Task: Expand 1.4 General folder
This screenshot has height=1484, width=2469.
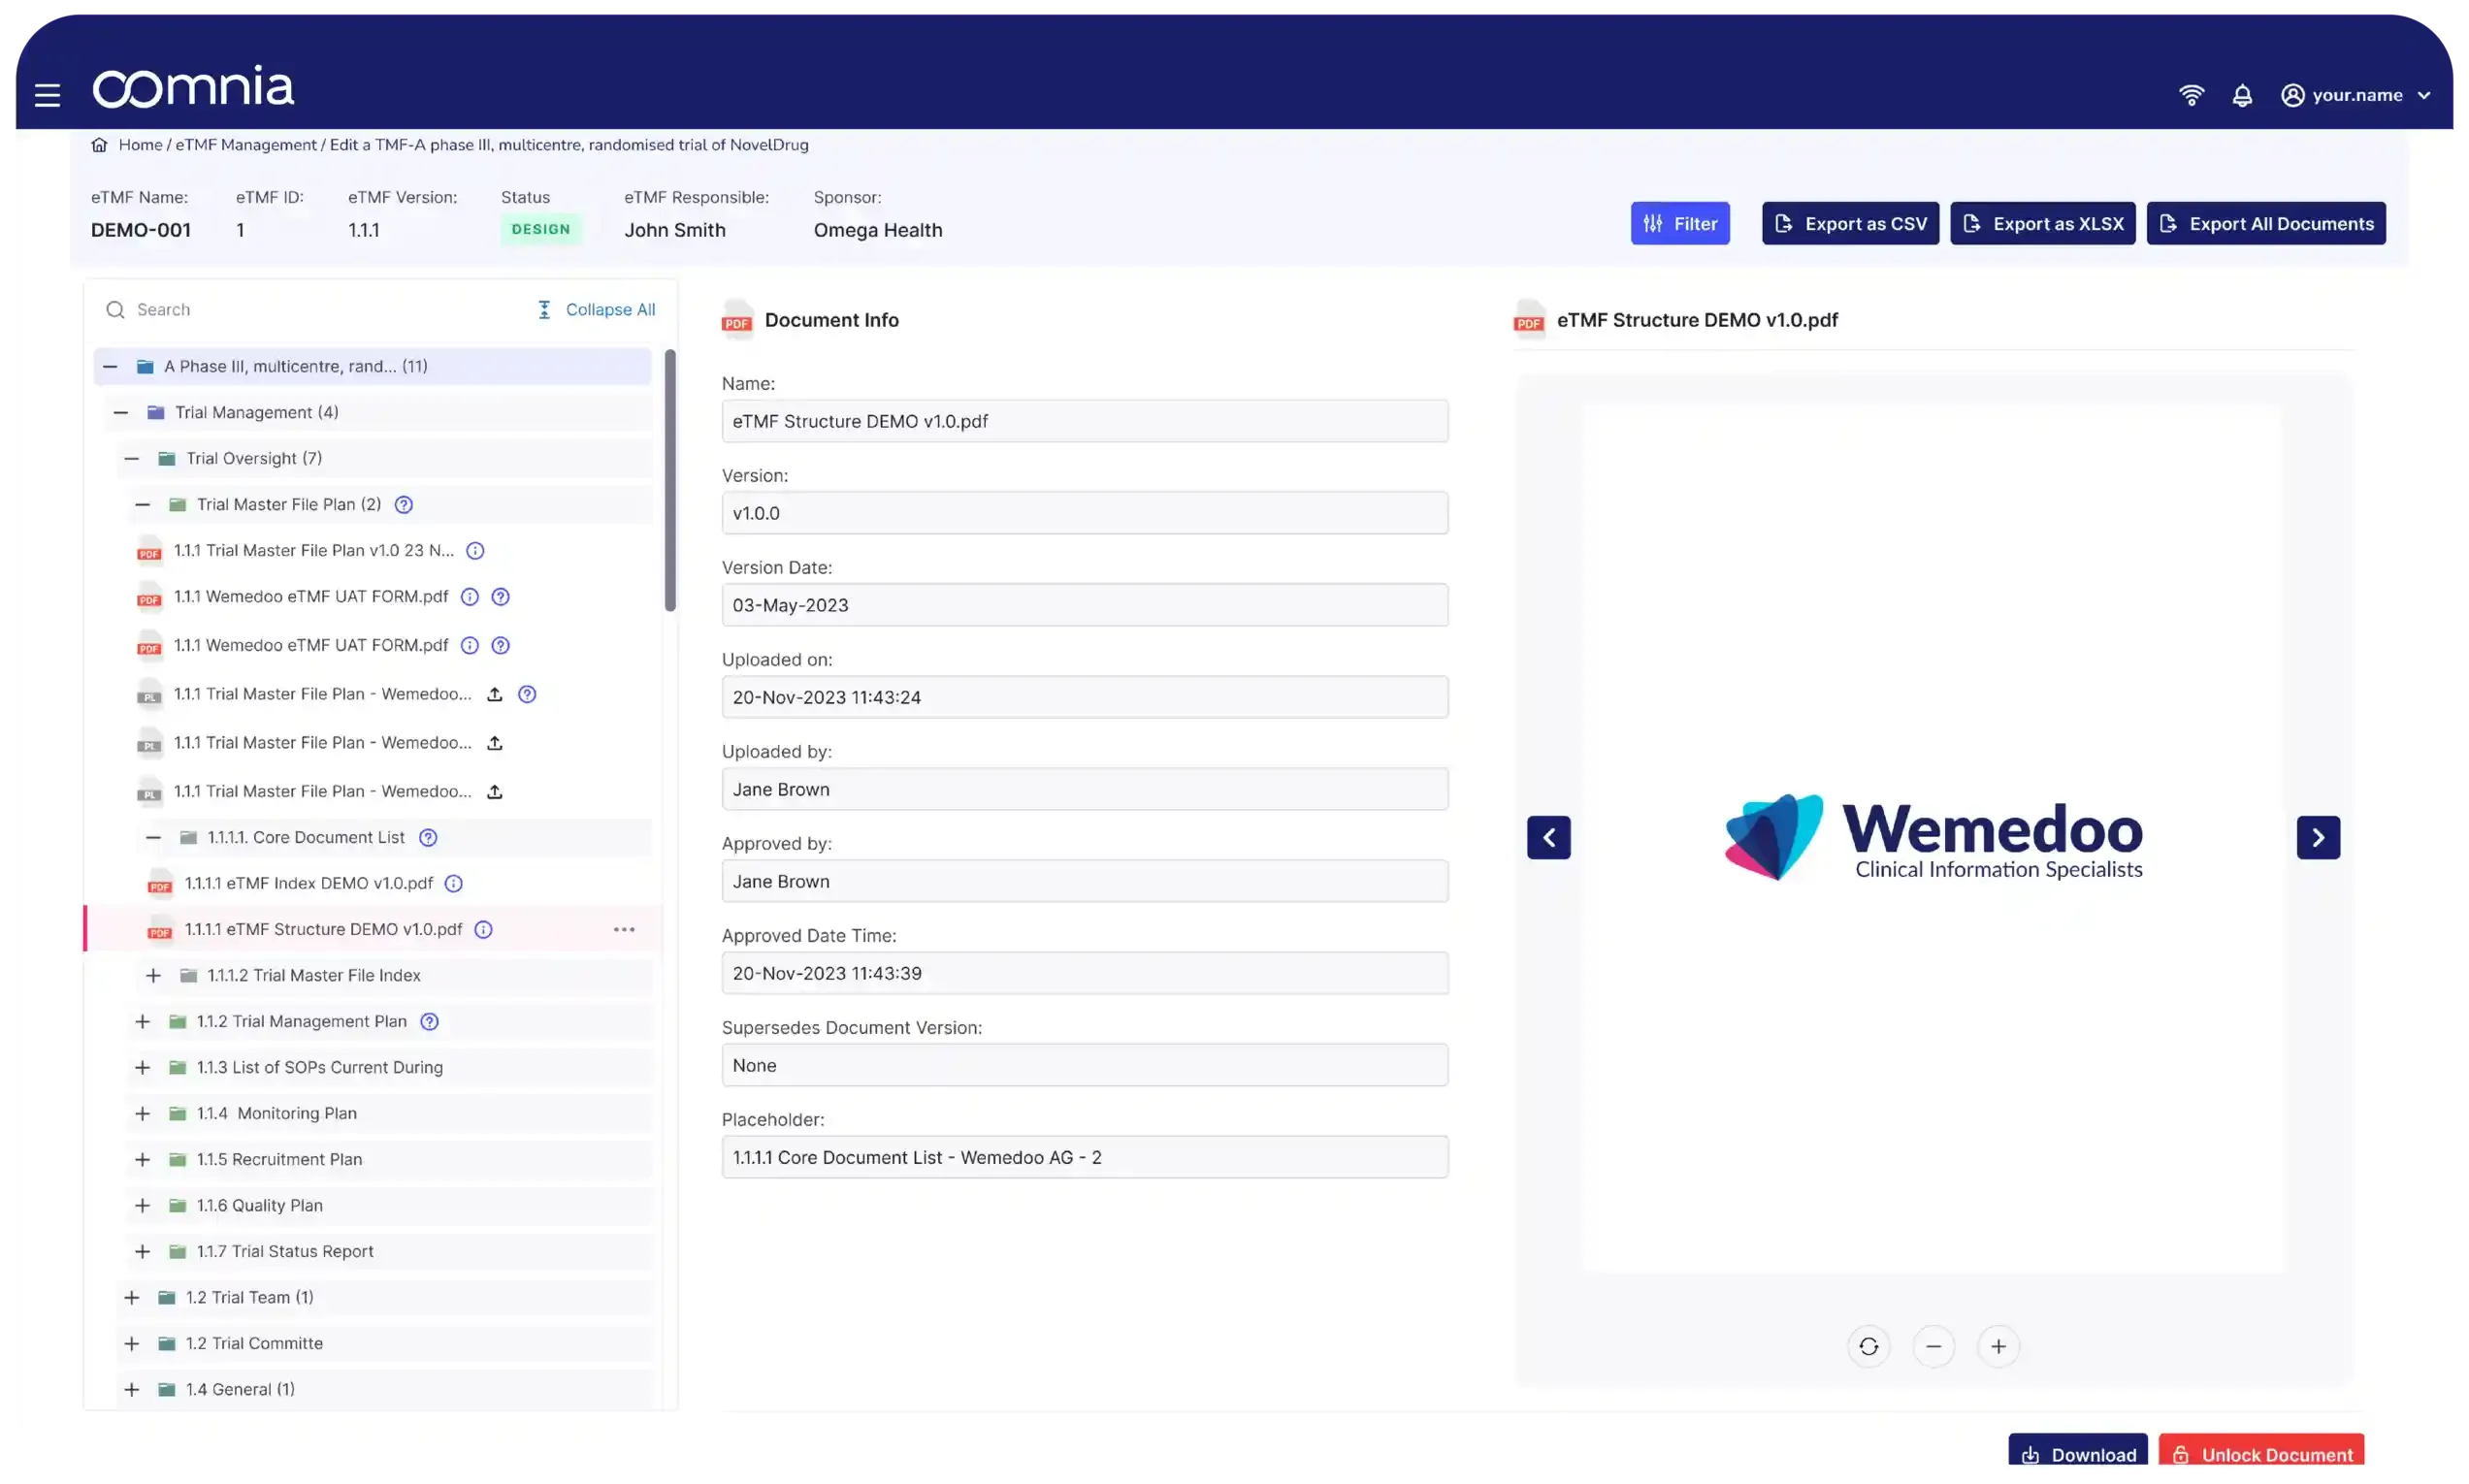Action: click(x=132, y=1390)
